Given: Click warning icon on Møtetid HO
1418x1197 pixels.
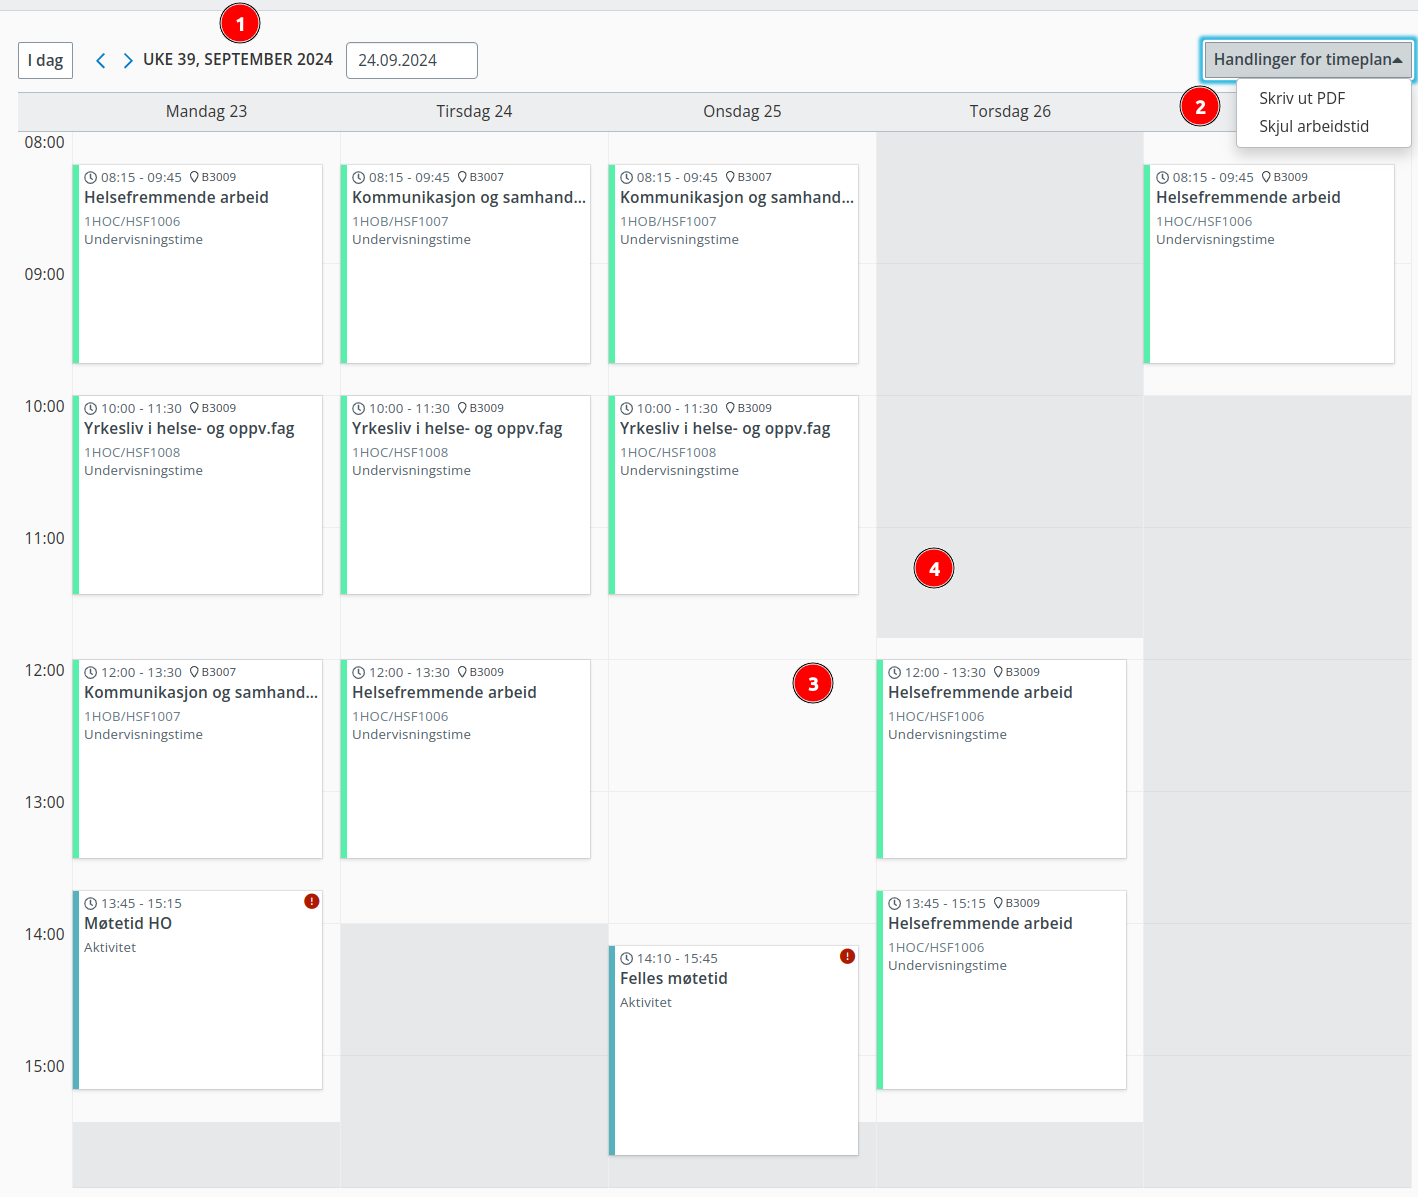Looking at the screenshot, I should pyautogui.click(x=312, y=902).
